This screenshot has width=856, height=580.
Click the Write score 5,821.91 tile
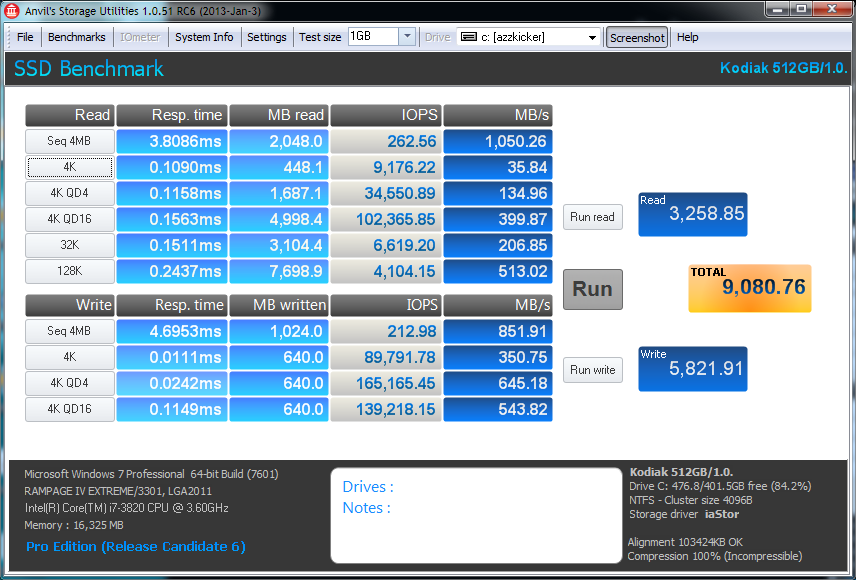pyautogui.click(x=693, y=369)
